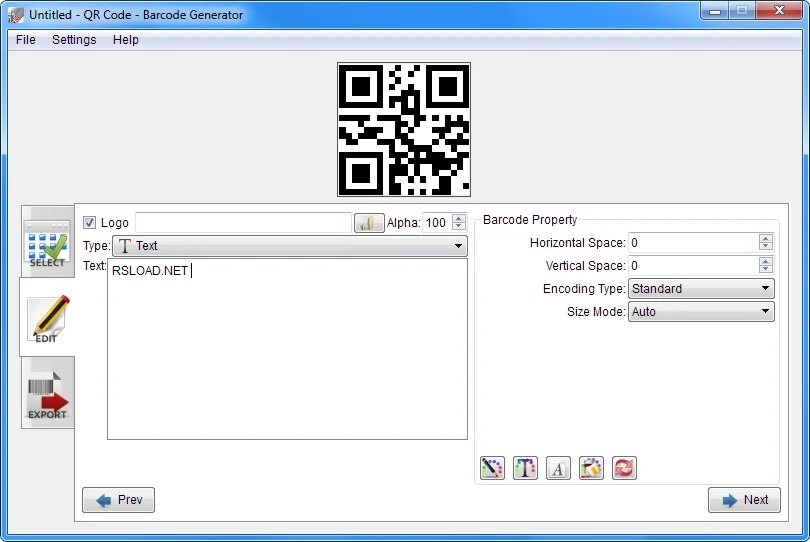The image size is (810, 542).
Task: Uncheck the Logo checkbox
Action: tap(89, 223)
